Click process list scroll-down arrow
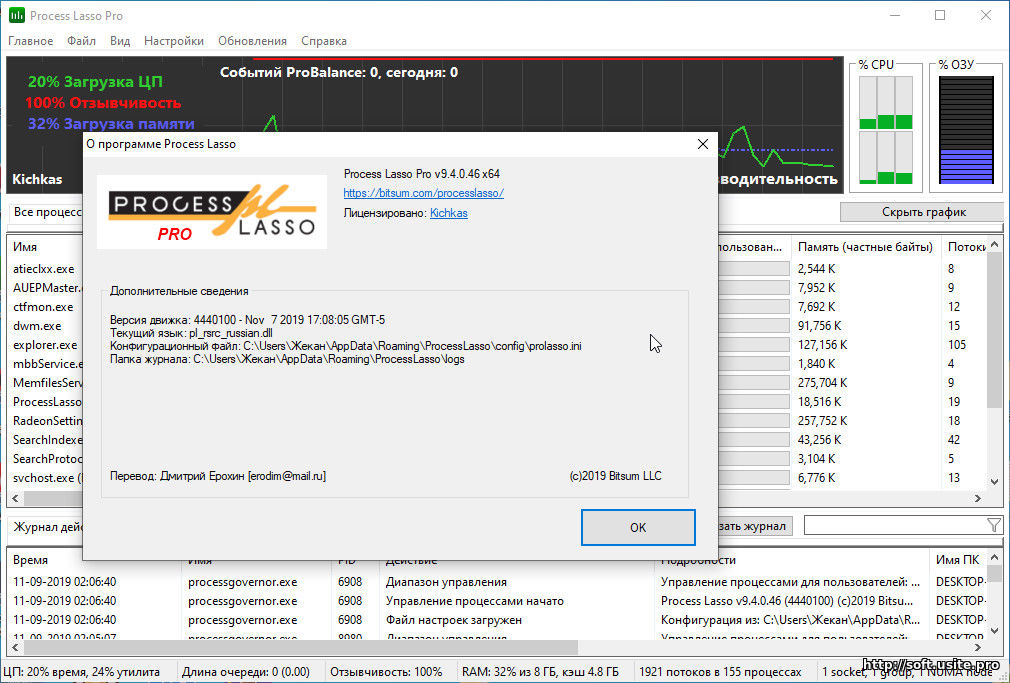 point(995,481)
